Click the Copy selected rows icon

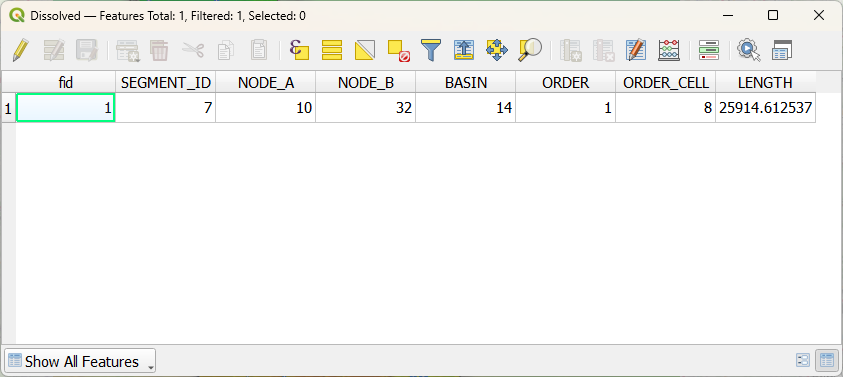coord(226,50)
